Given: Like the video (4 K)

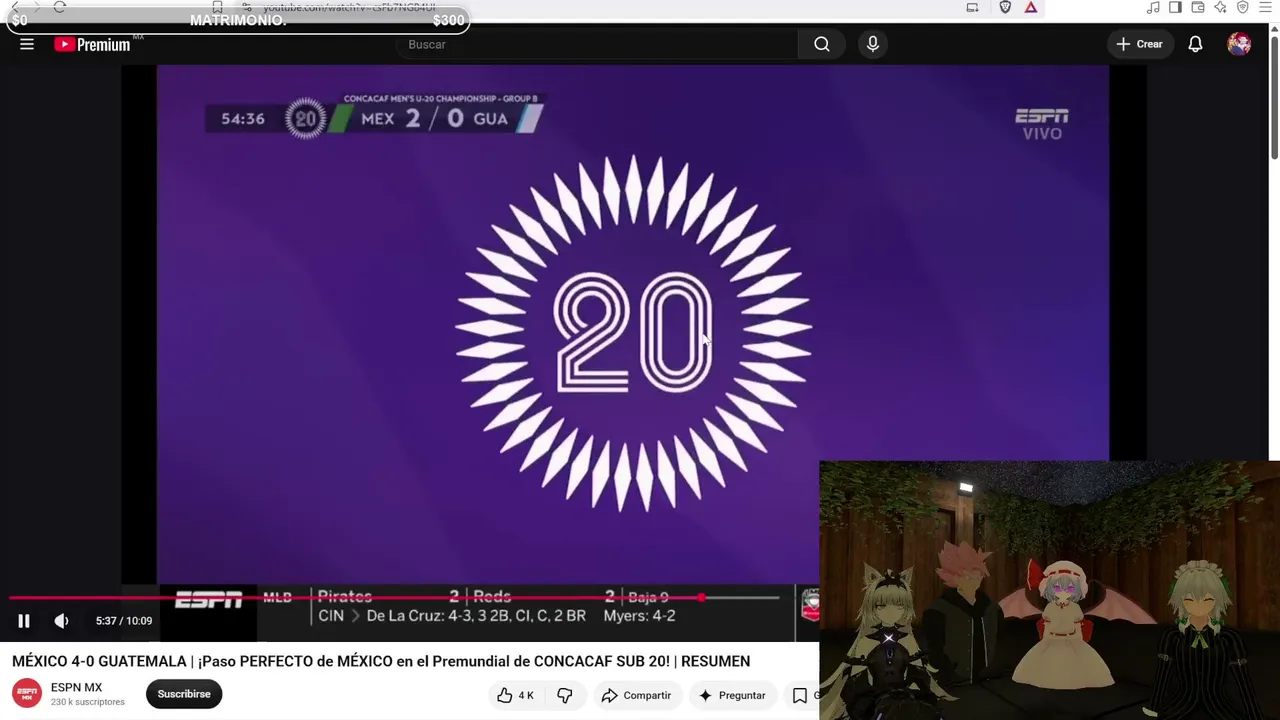Looking at the screenshot, I should 516,695.
